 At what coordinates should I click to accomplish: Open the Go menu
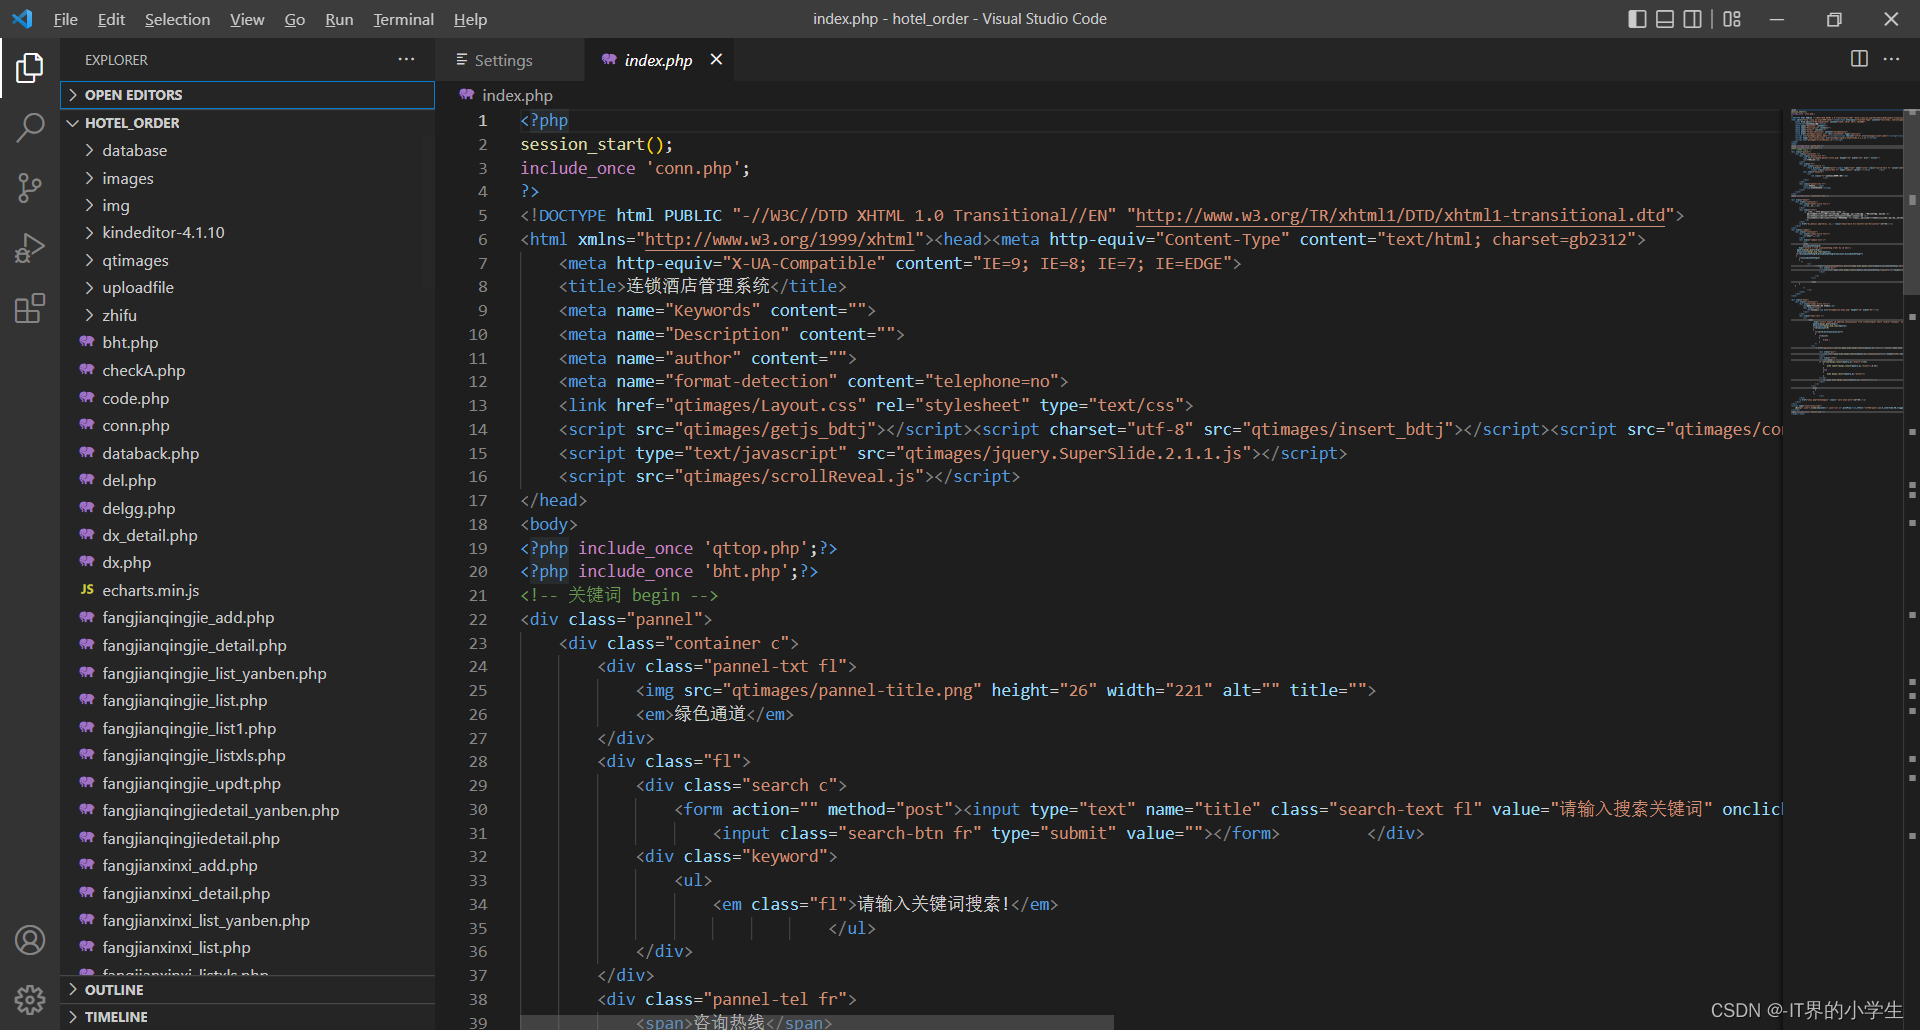click(x=294, y=19)
